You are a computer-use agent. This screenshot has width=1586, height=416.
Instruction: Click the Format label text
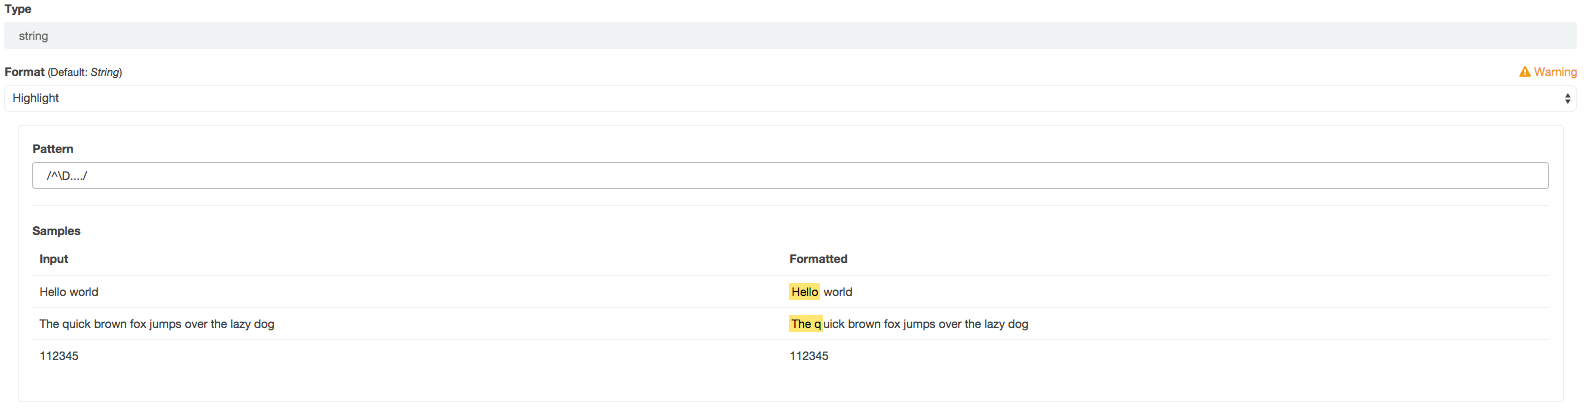[x=24, y=72]
